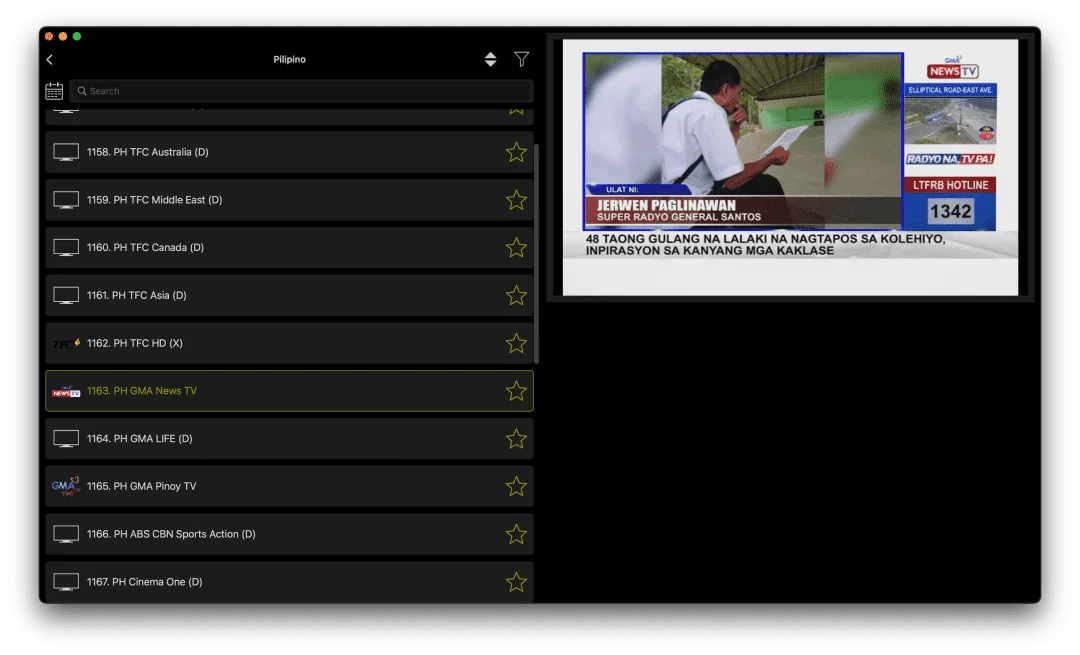The height and width of the screenshot is (655, 1080).
Task: Click TV icon of PH ABS CBN Sports Action
Action: point(66,534)
